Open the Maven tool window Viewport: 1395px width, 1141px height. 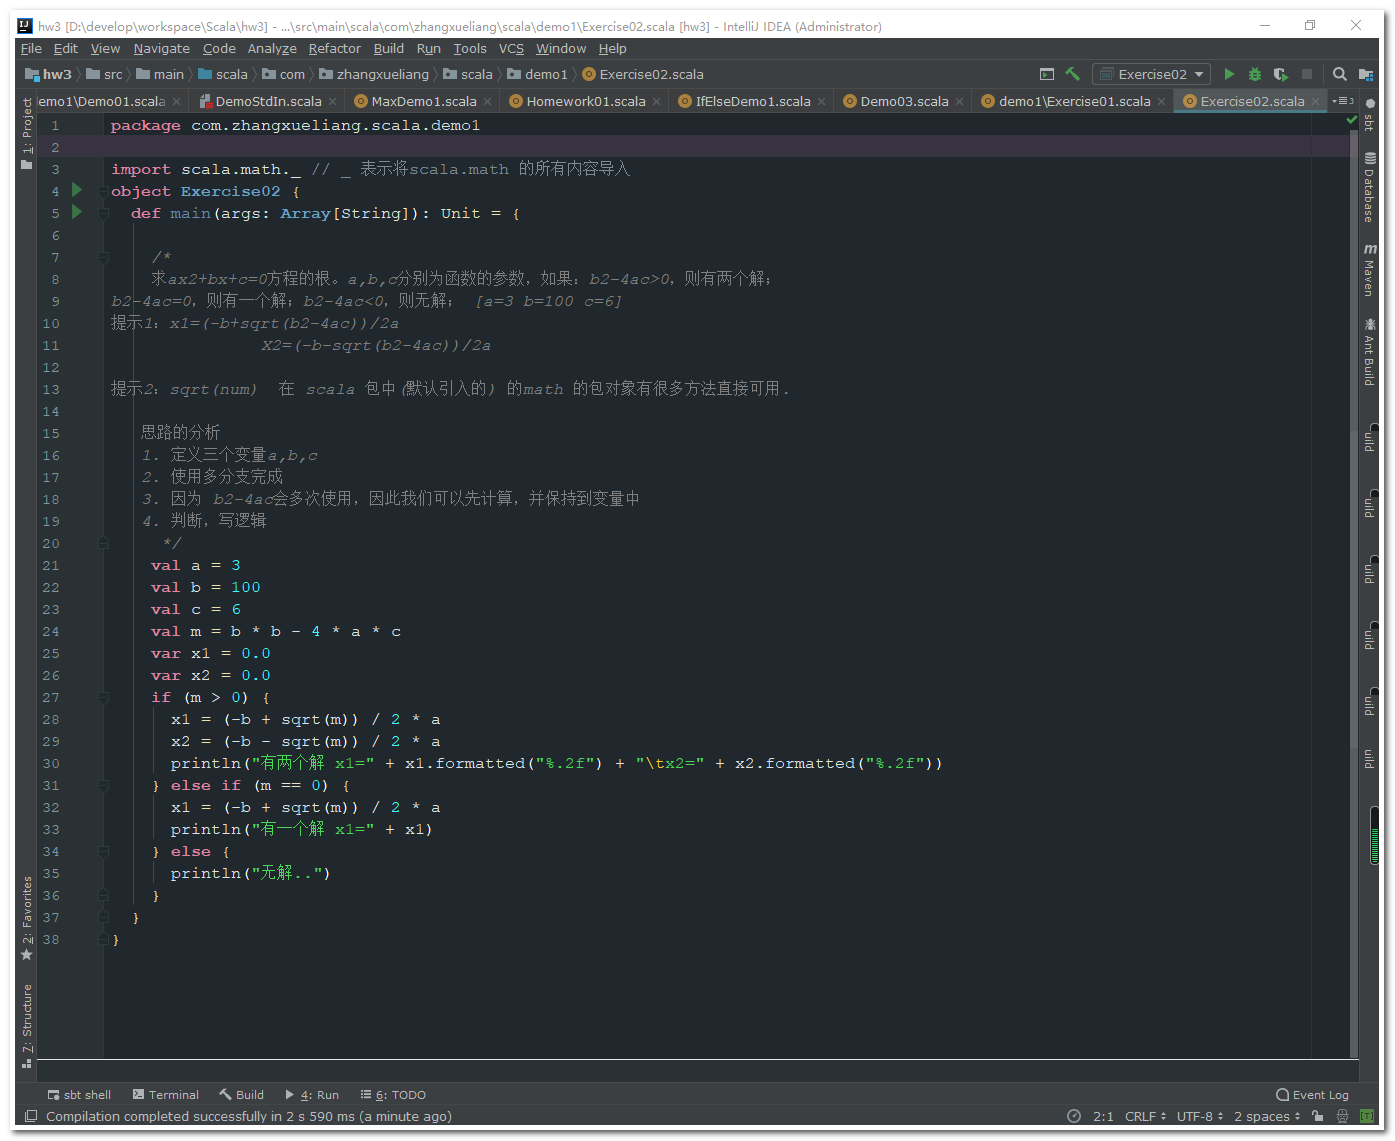point(1370,269)
